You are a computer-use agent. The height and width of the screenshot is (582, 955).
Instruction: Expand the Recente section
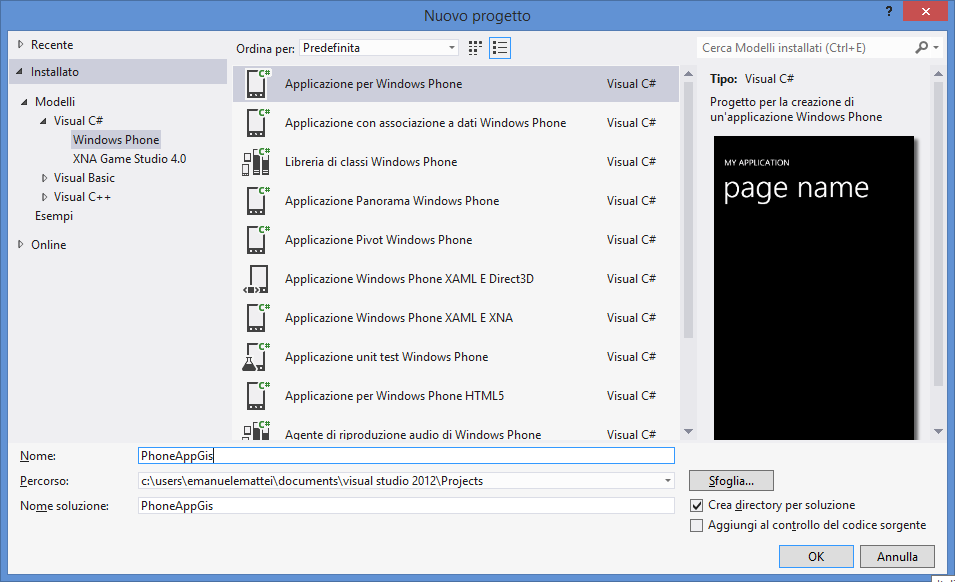[21, 44]
